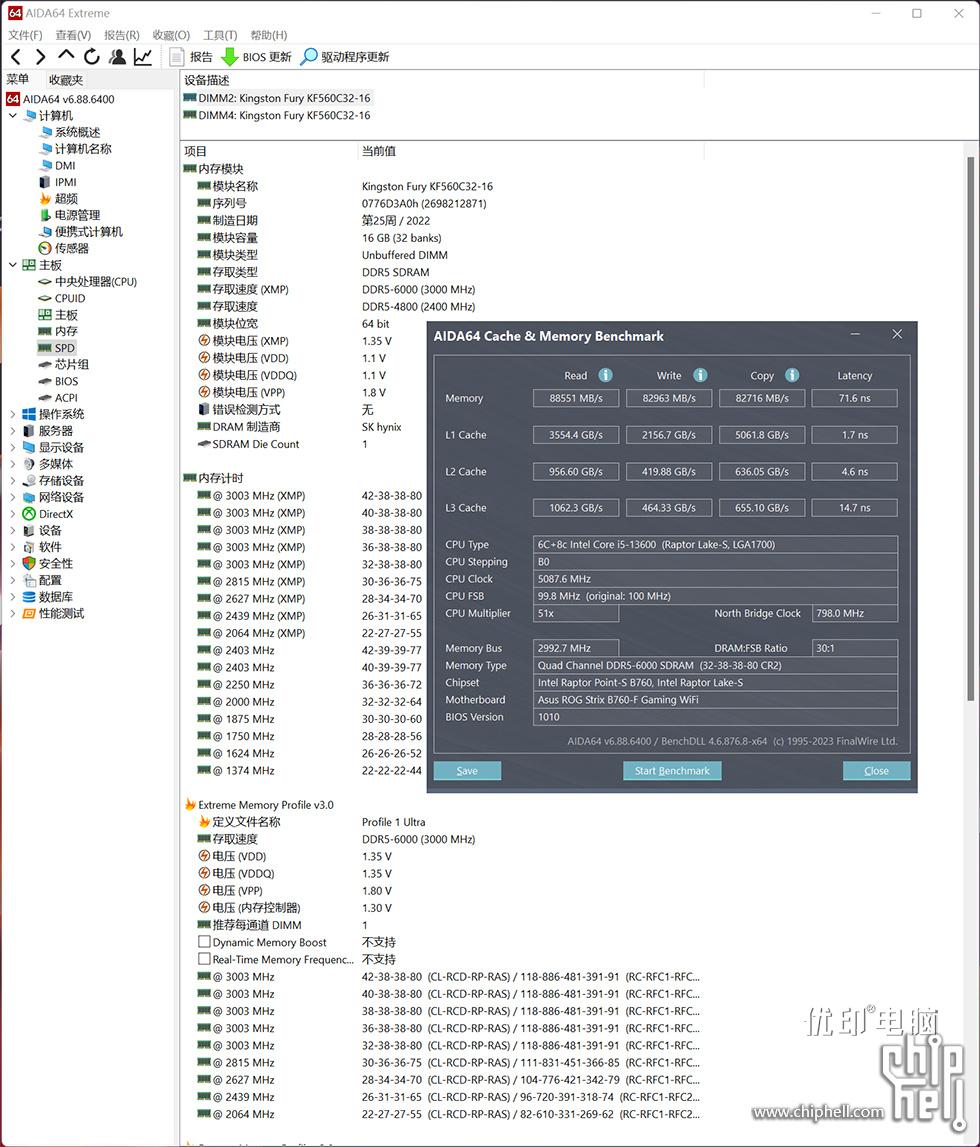Click the Refresh toolbar icon
This screenshot has height=1147, width=980.
point(91,56)
